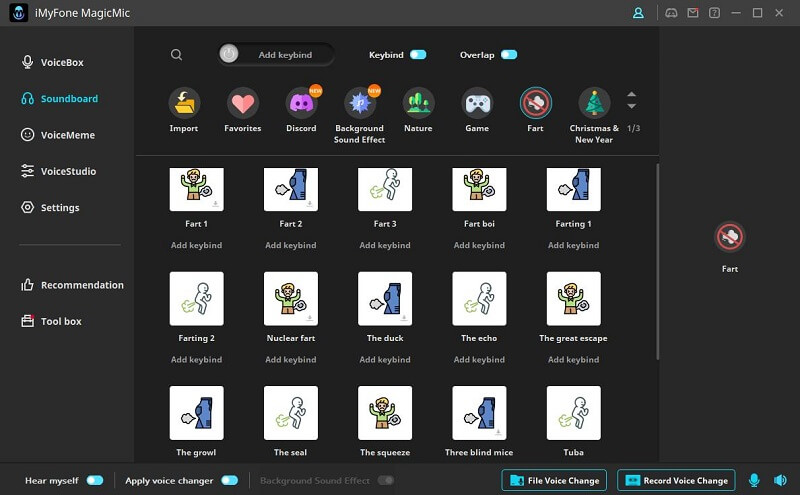
Task: Play the Farting 2 sound thumbnail
Action: coord(196,299)
